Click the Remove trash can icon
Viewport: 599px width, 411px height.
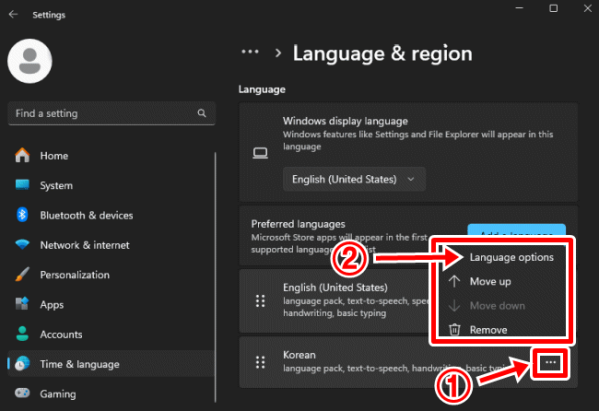coord(454,329)
